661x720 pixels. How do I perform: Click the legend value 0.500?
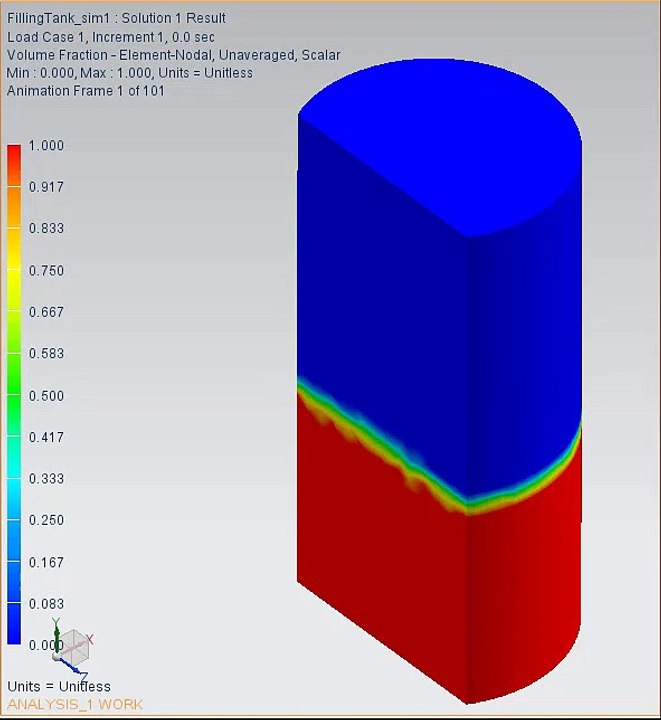[x=46, y=396]
